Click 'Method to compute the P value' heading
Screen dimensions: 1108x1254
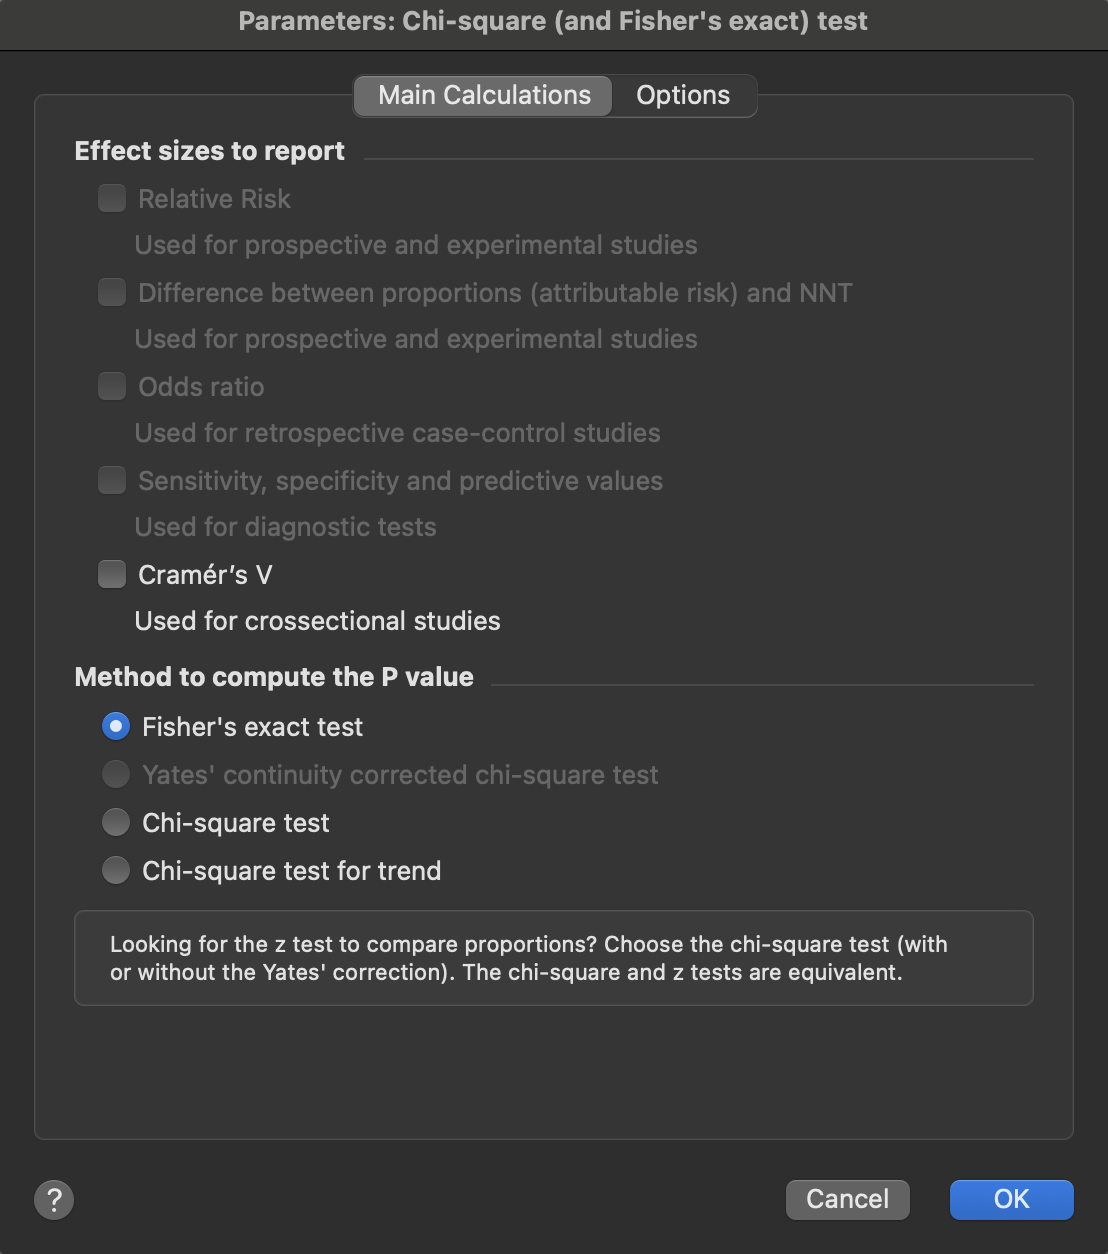click(x=274, y=677)
